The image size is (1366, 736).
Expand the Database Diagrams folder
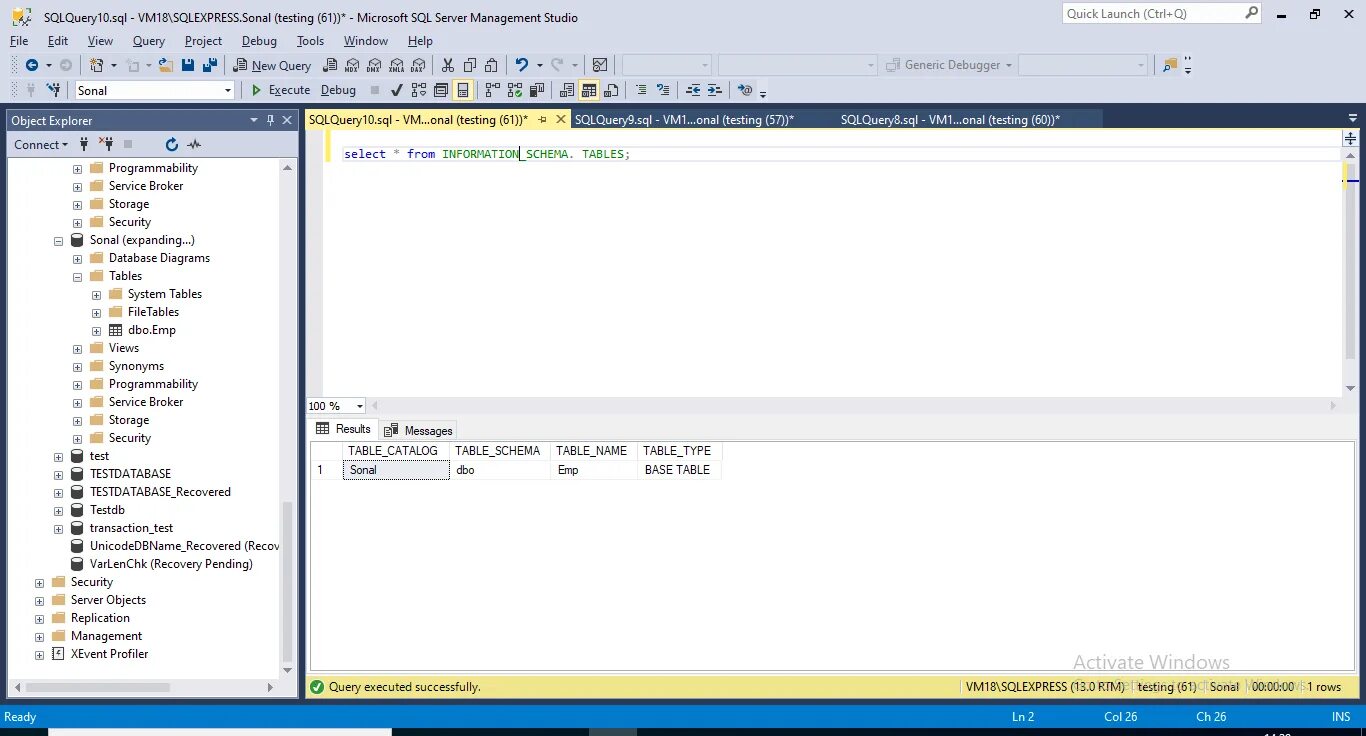(x=78, y=258)
